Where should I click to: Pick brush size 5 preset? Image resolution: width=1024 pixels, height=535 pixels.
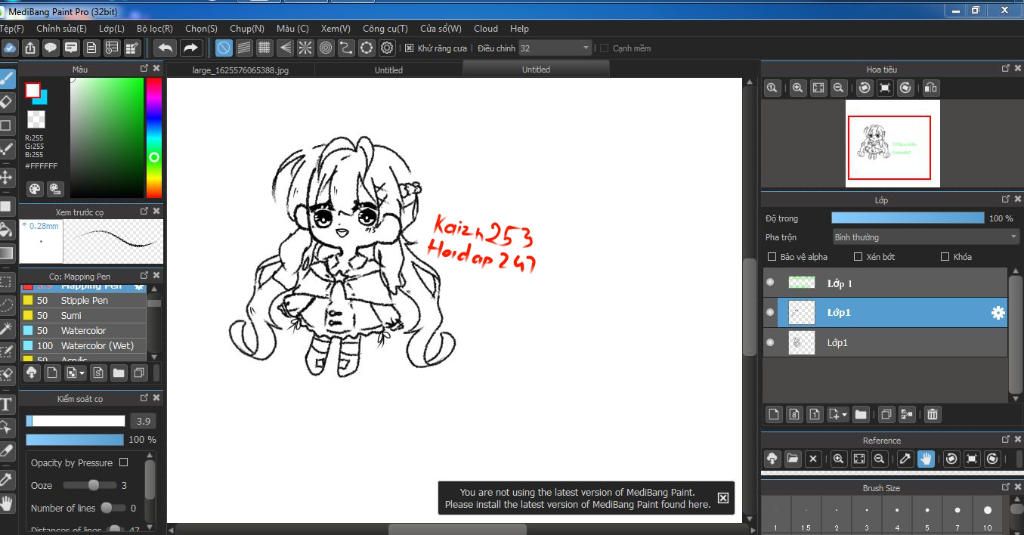pyautogui.click(x=927, y=516)
